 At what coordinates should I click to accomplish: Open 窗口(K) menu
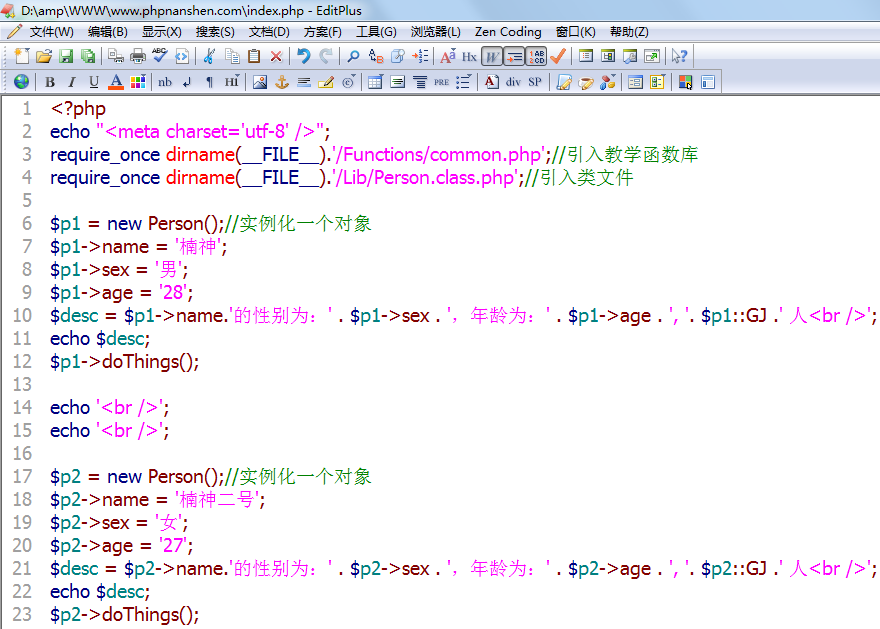tap(575, 32)
